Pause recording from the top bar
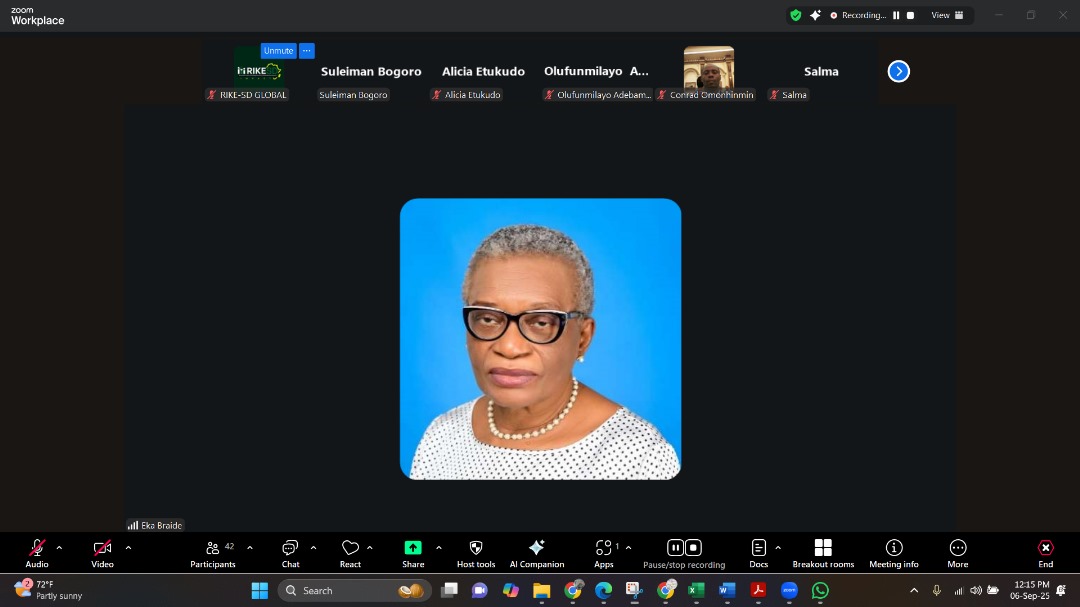This screenshot has height=607, width=1080. [x=896, y=15]
